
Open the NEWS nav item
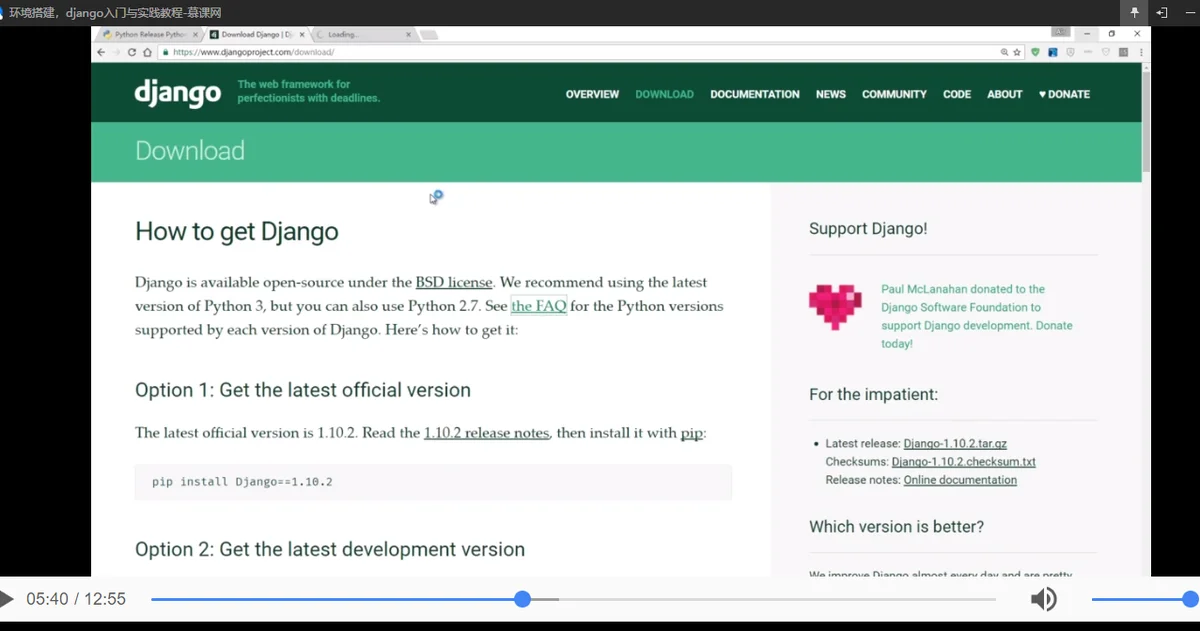pos(831,94)
